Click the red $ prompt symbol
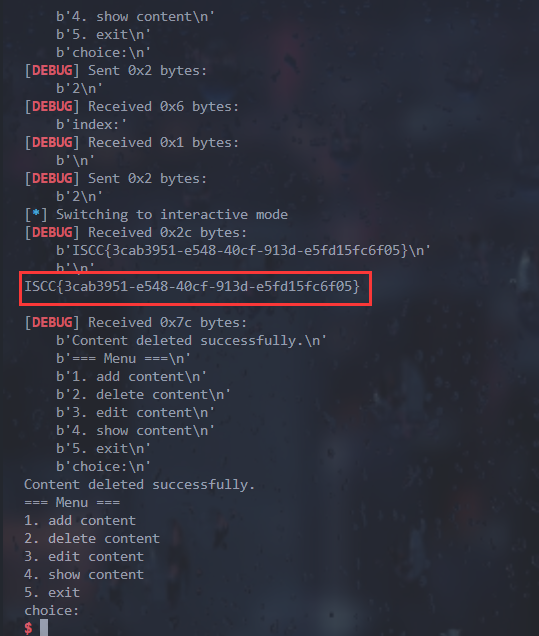 [28, 628]
